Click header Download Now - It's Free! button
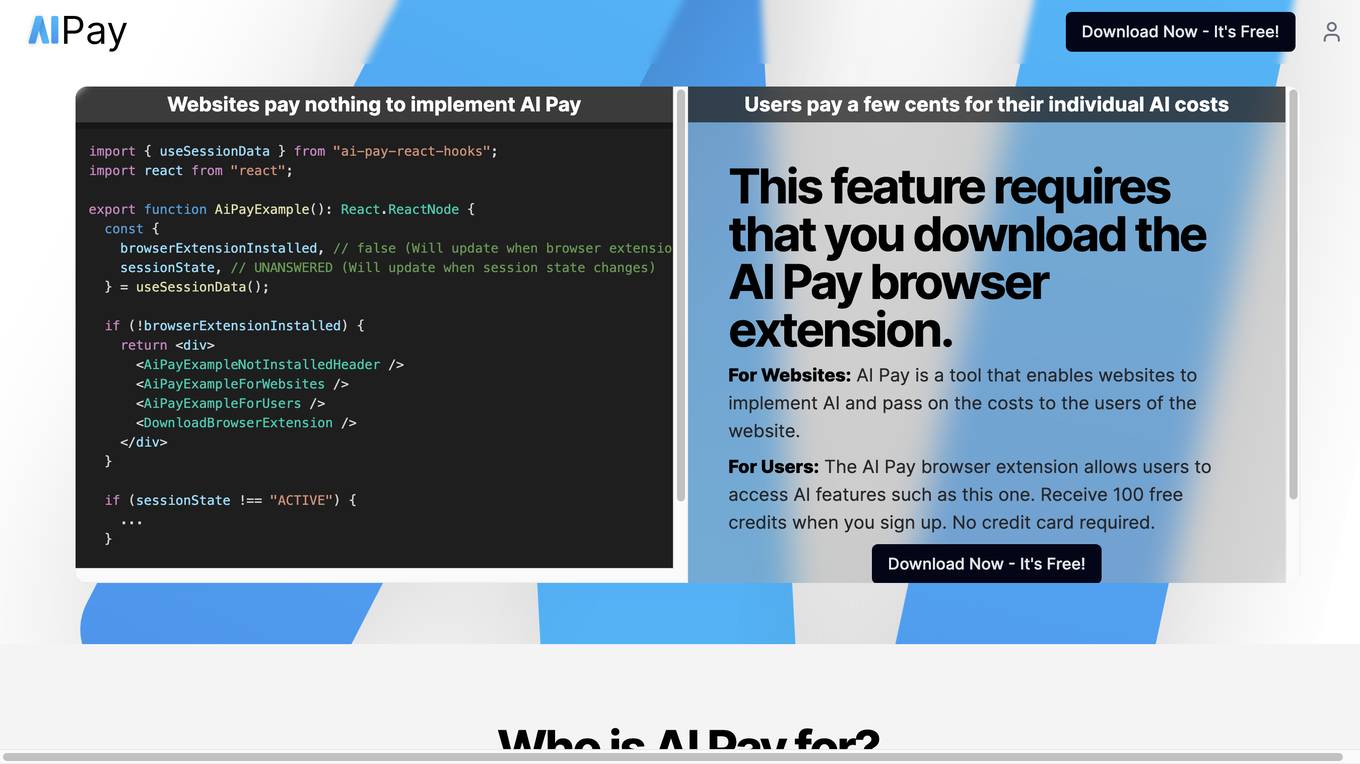 (x=1180, y=32)
